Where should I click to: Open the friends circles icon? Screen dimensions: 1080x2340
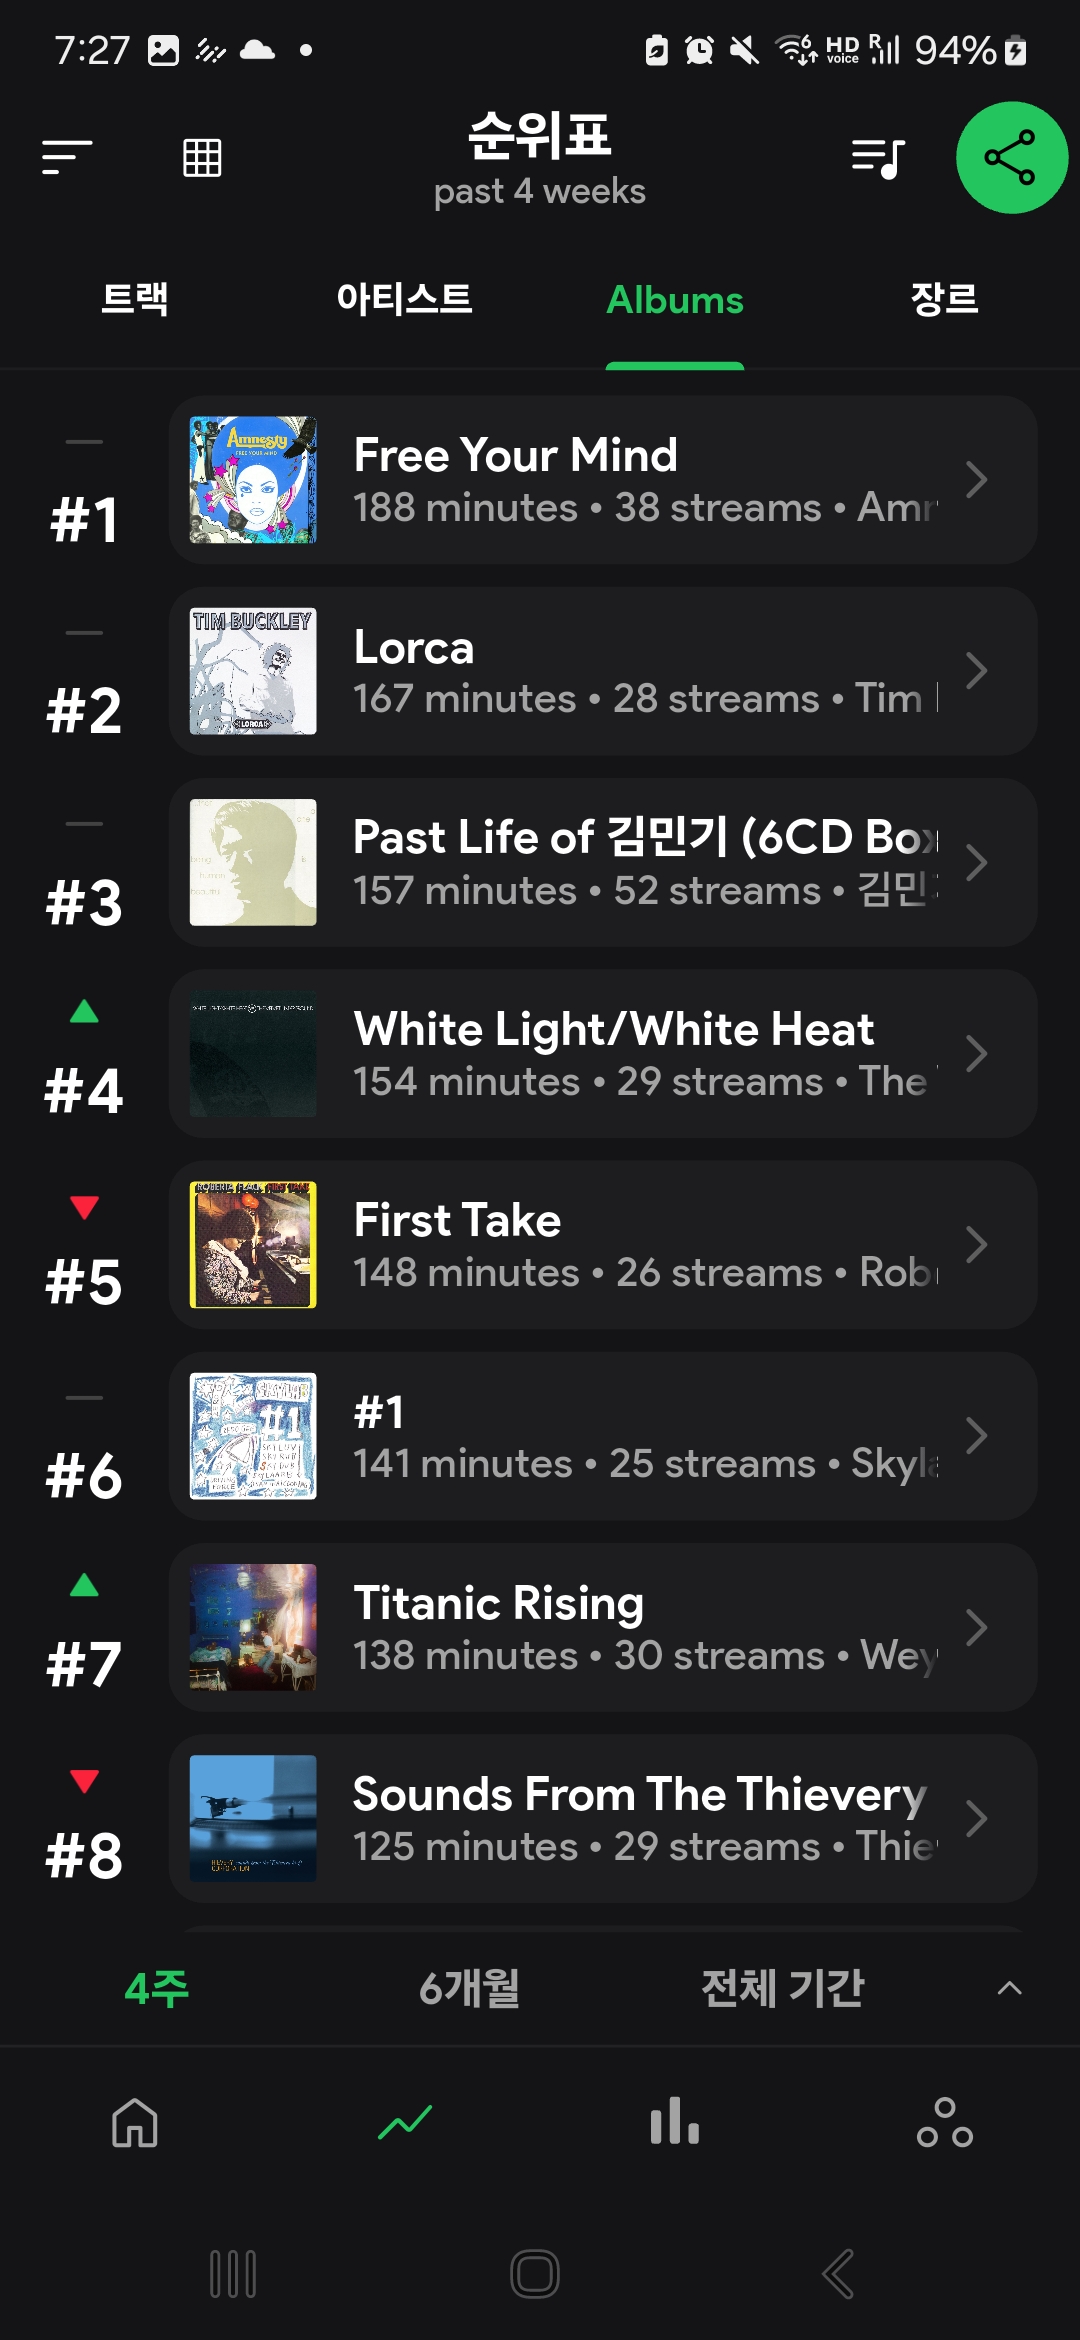tap(945, 2122)
